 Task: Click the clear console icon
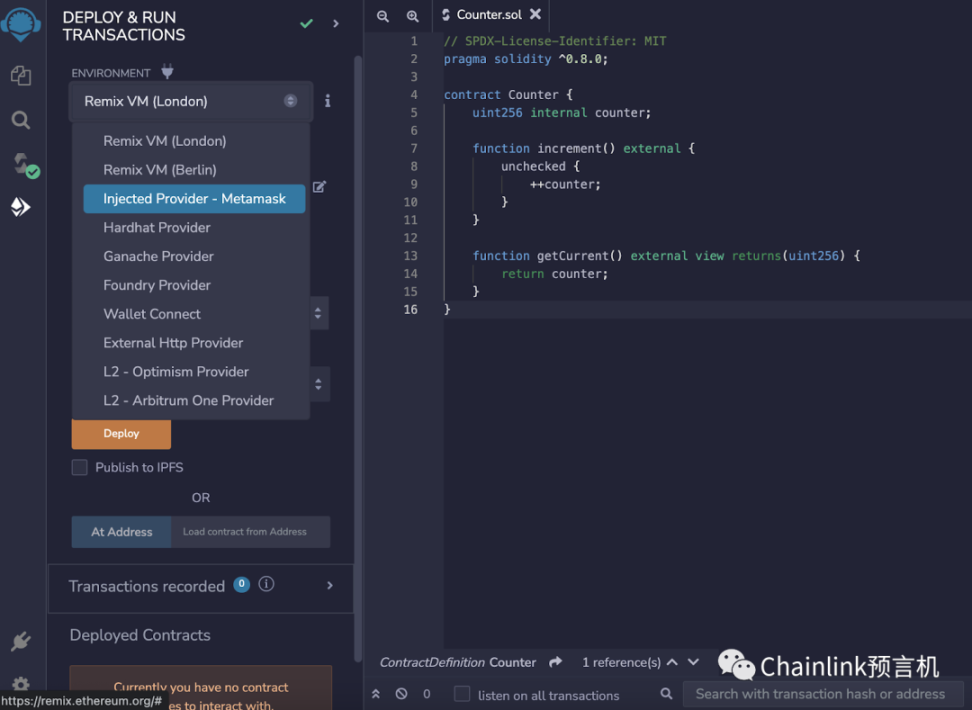401,693
